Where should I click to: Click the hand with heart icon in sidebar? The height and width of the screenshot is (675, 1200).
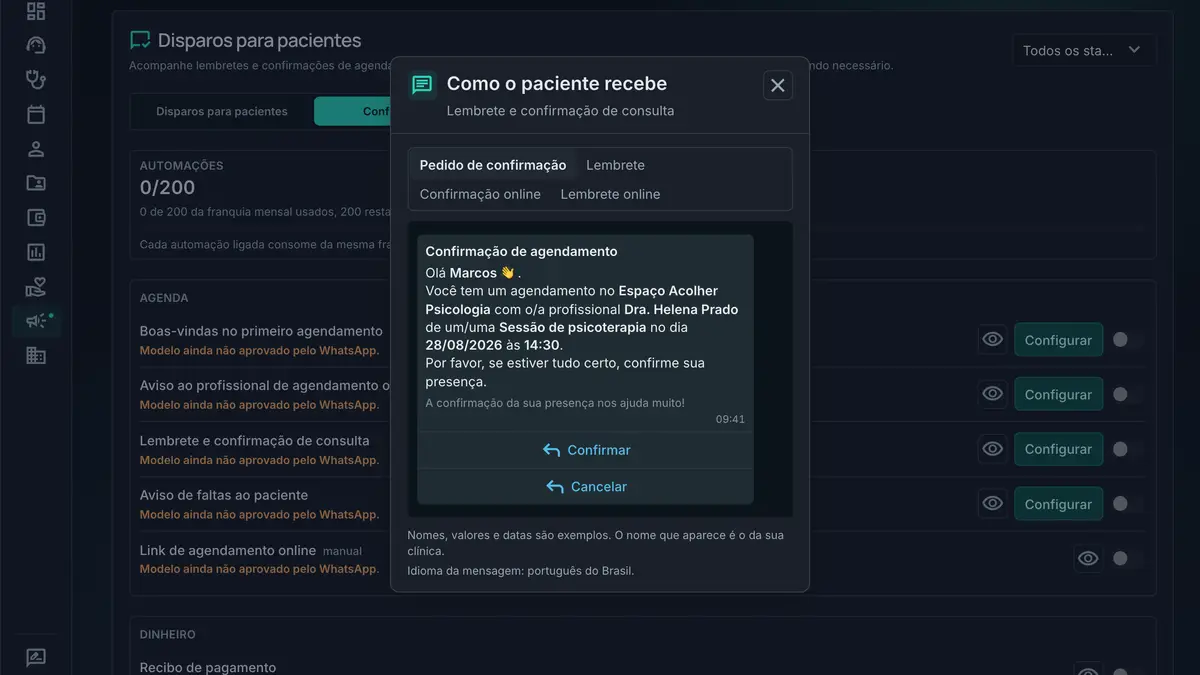[x=36, y=287]
